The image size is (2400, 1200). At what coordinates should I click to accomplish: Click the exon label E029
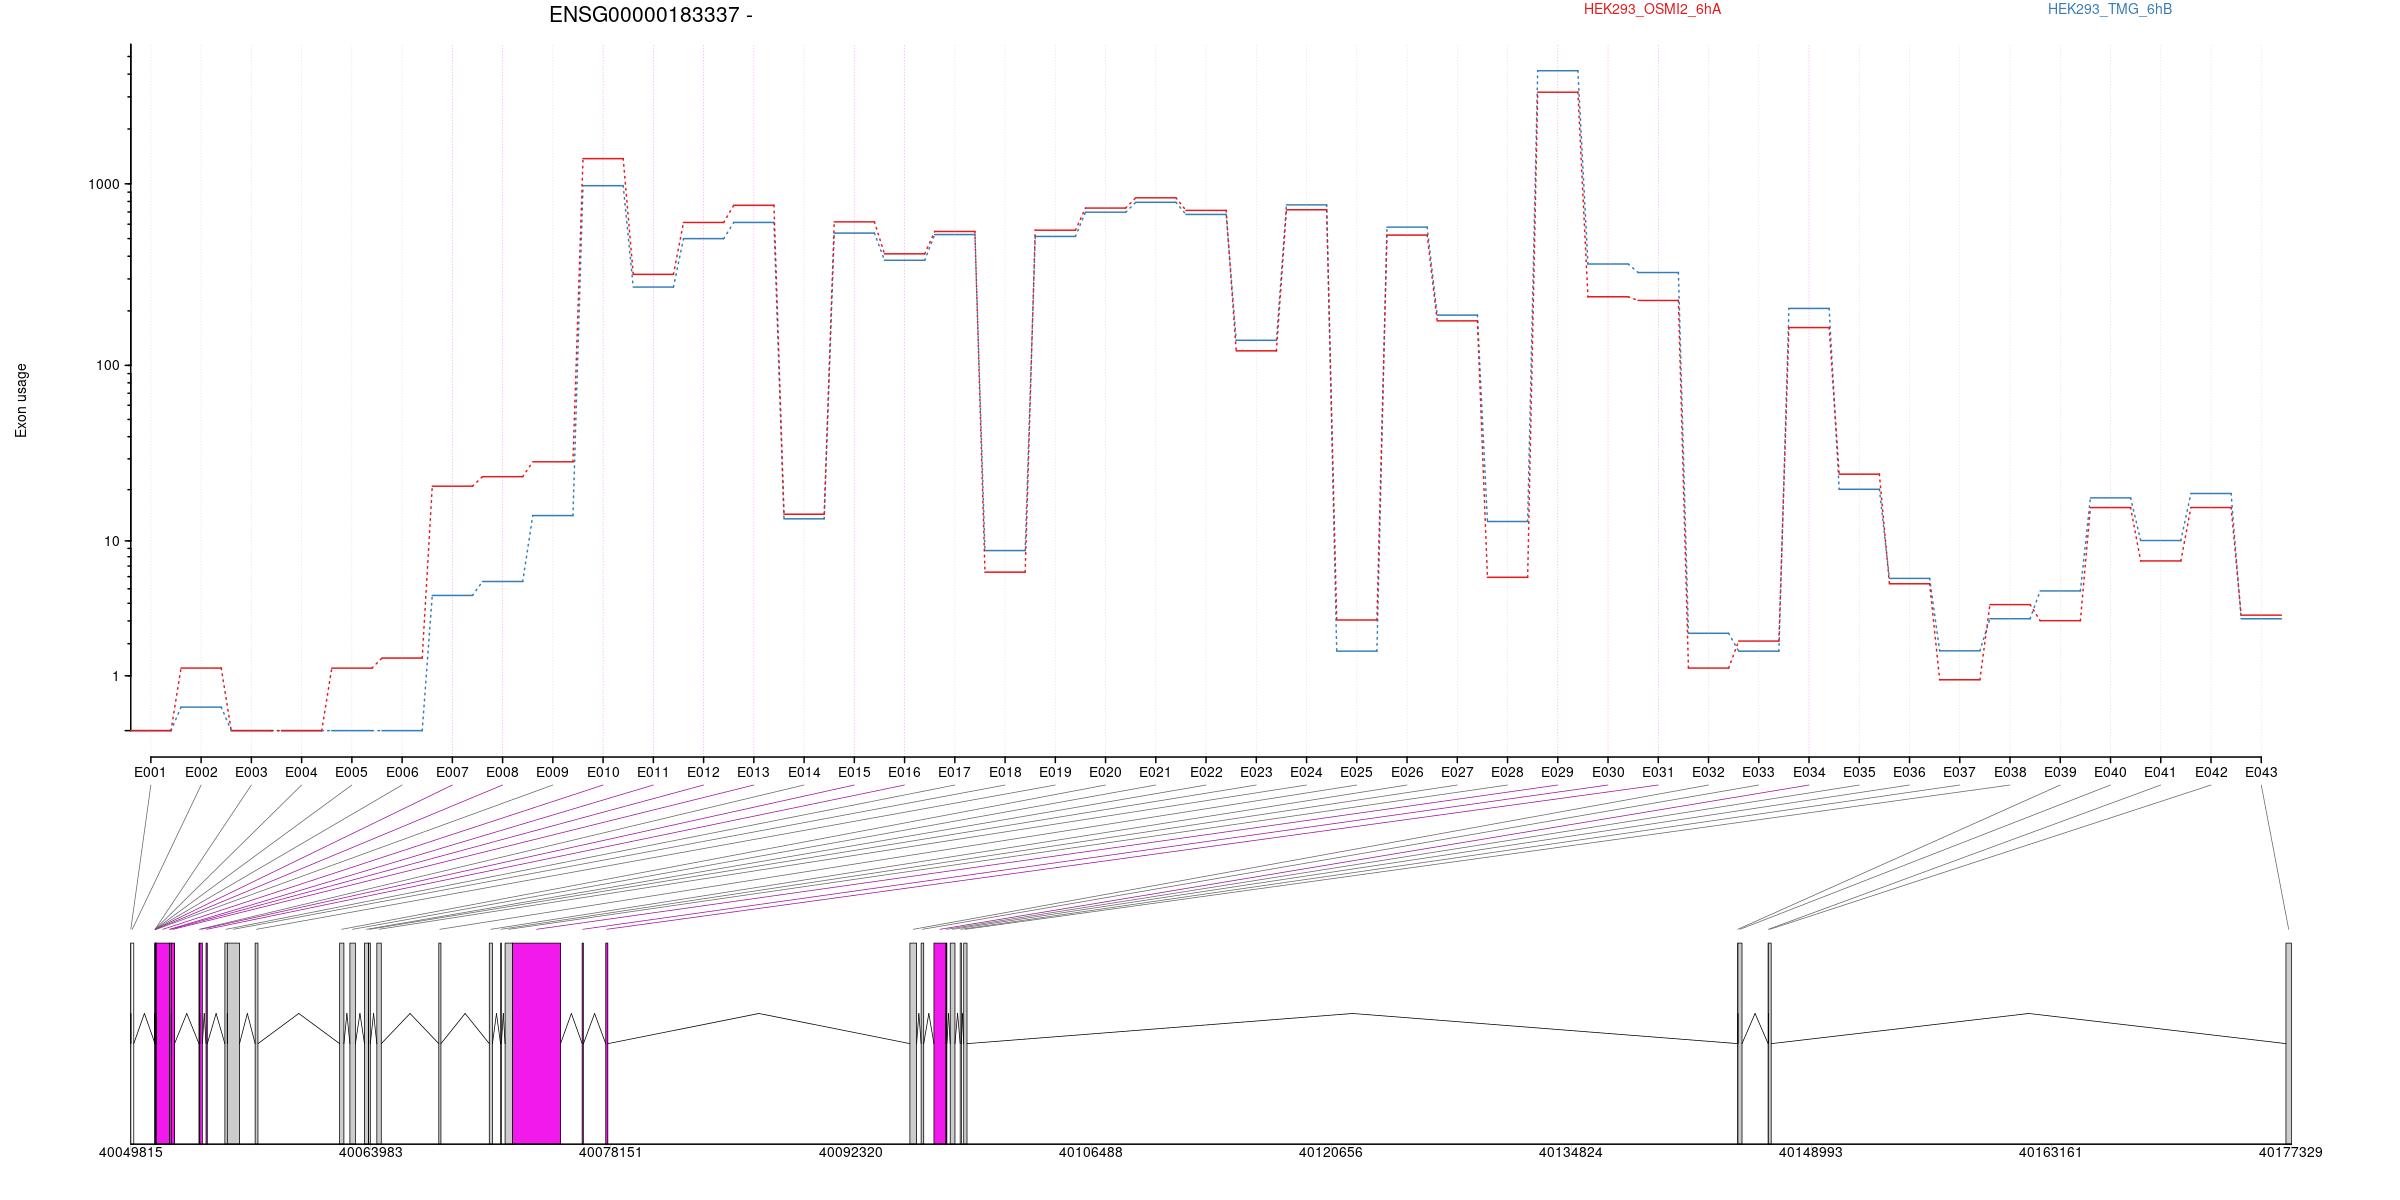(1557, 772)
